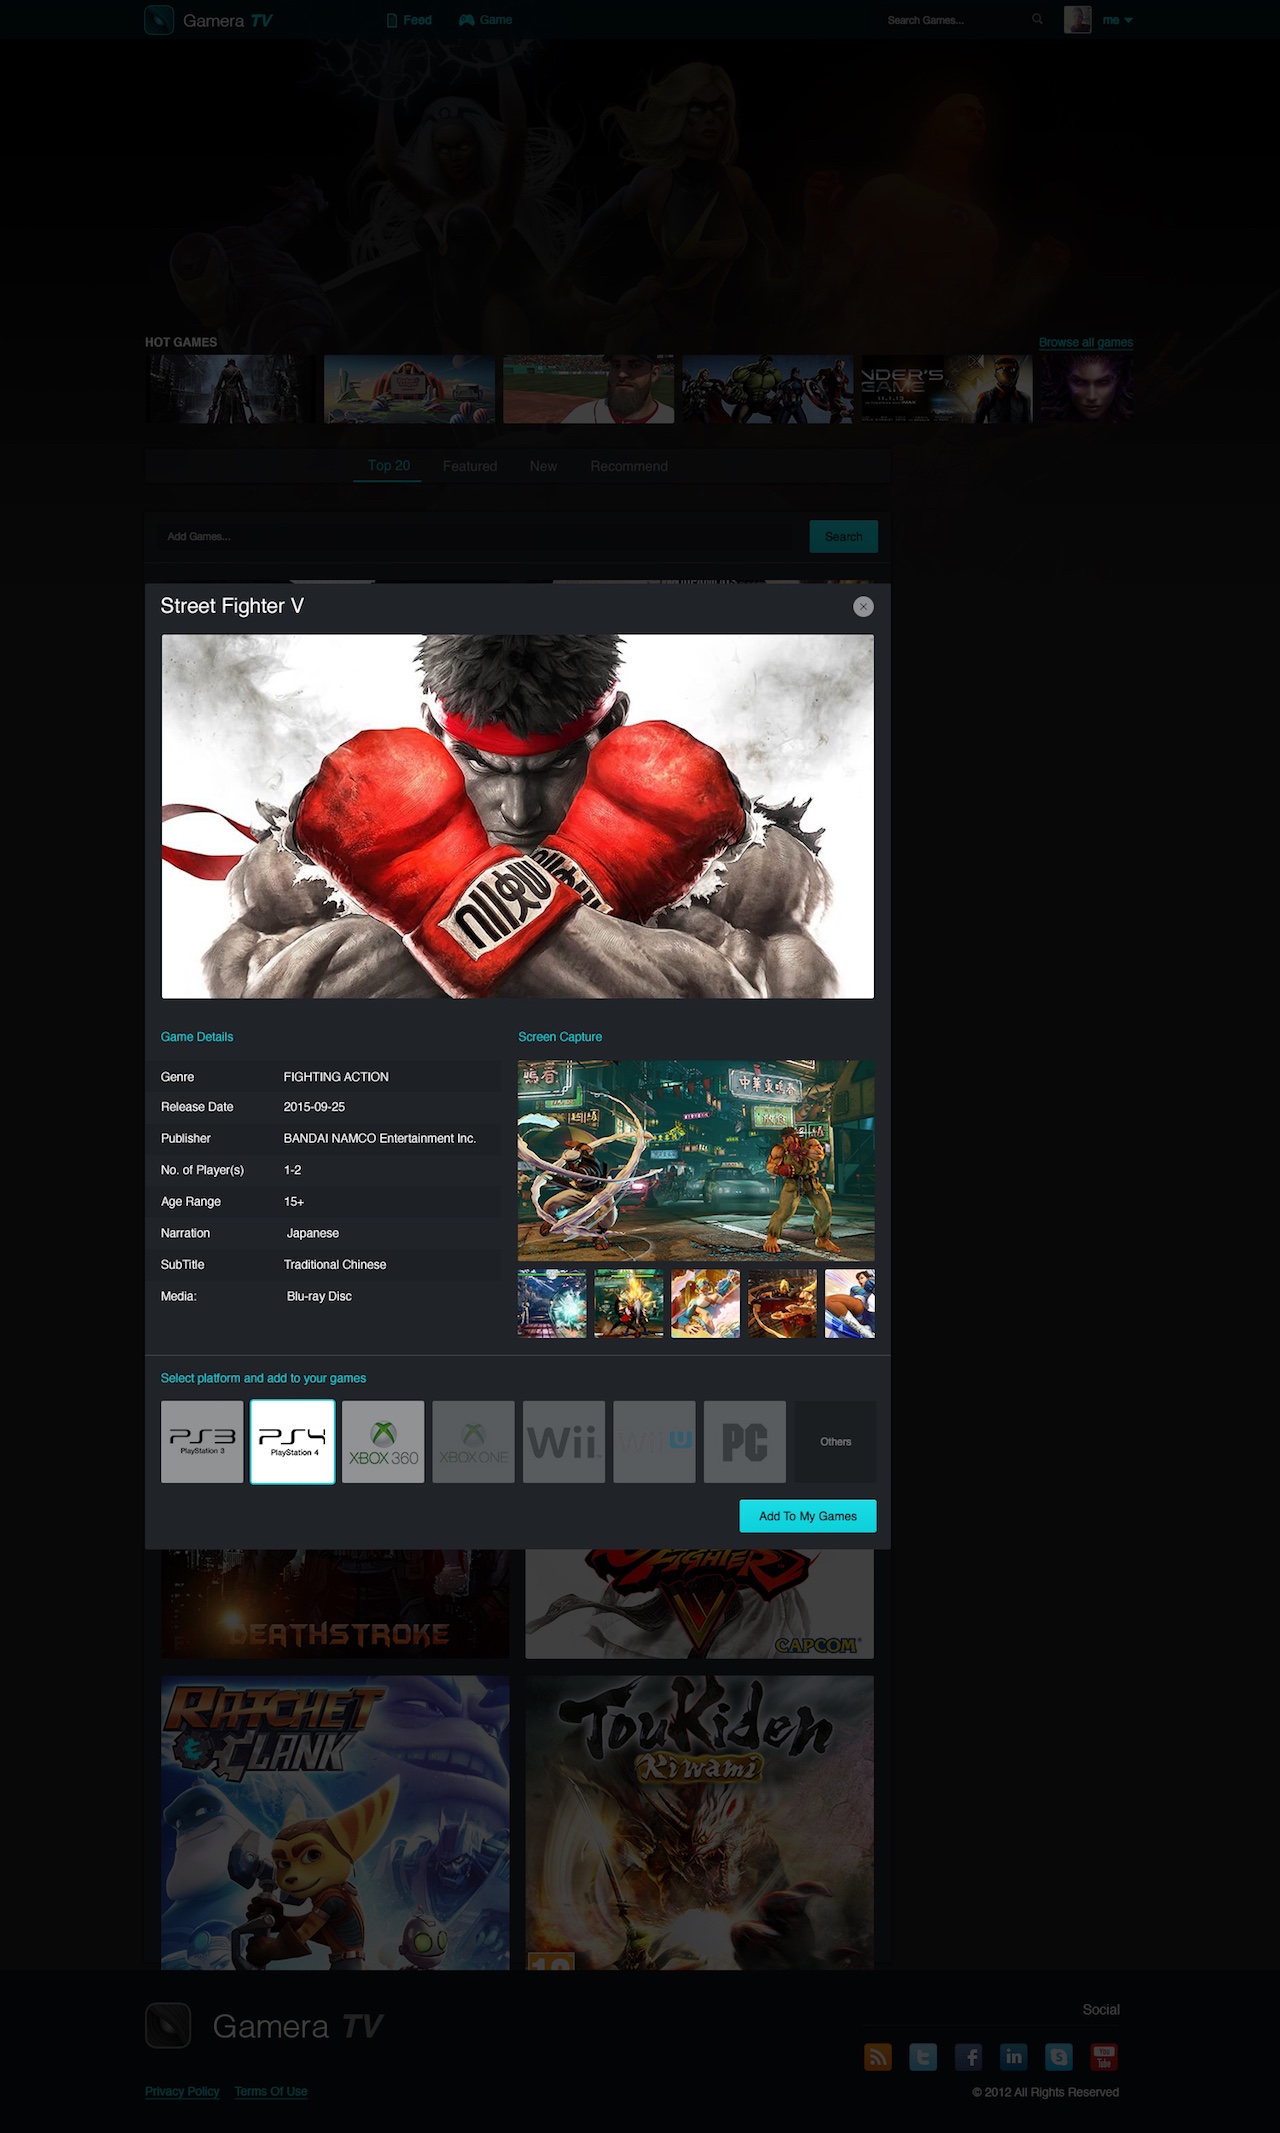
Task: Choose the Wii platform
Action: 564,1442
